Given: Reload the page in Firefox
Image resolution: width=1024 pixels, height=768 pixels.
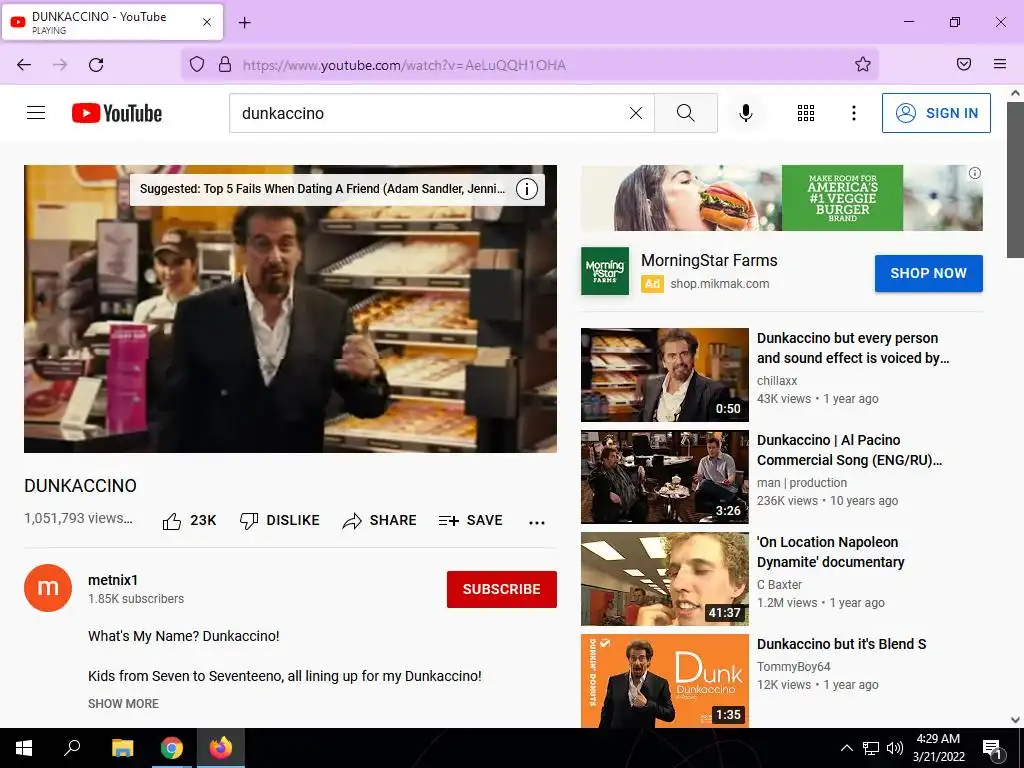Looking at the screenshot, I should click(x=96, y=65).
